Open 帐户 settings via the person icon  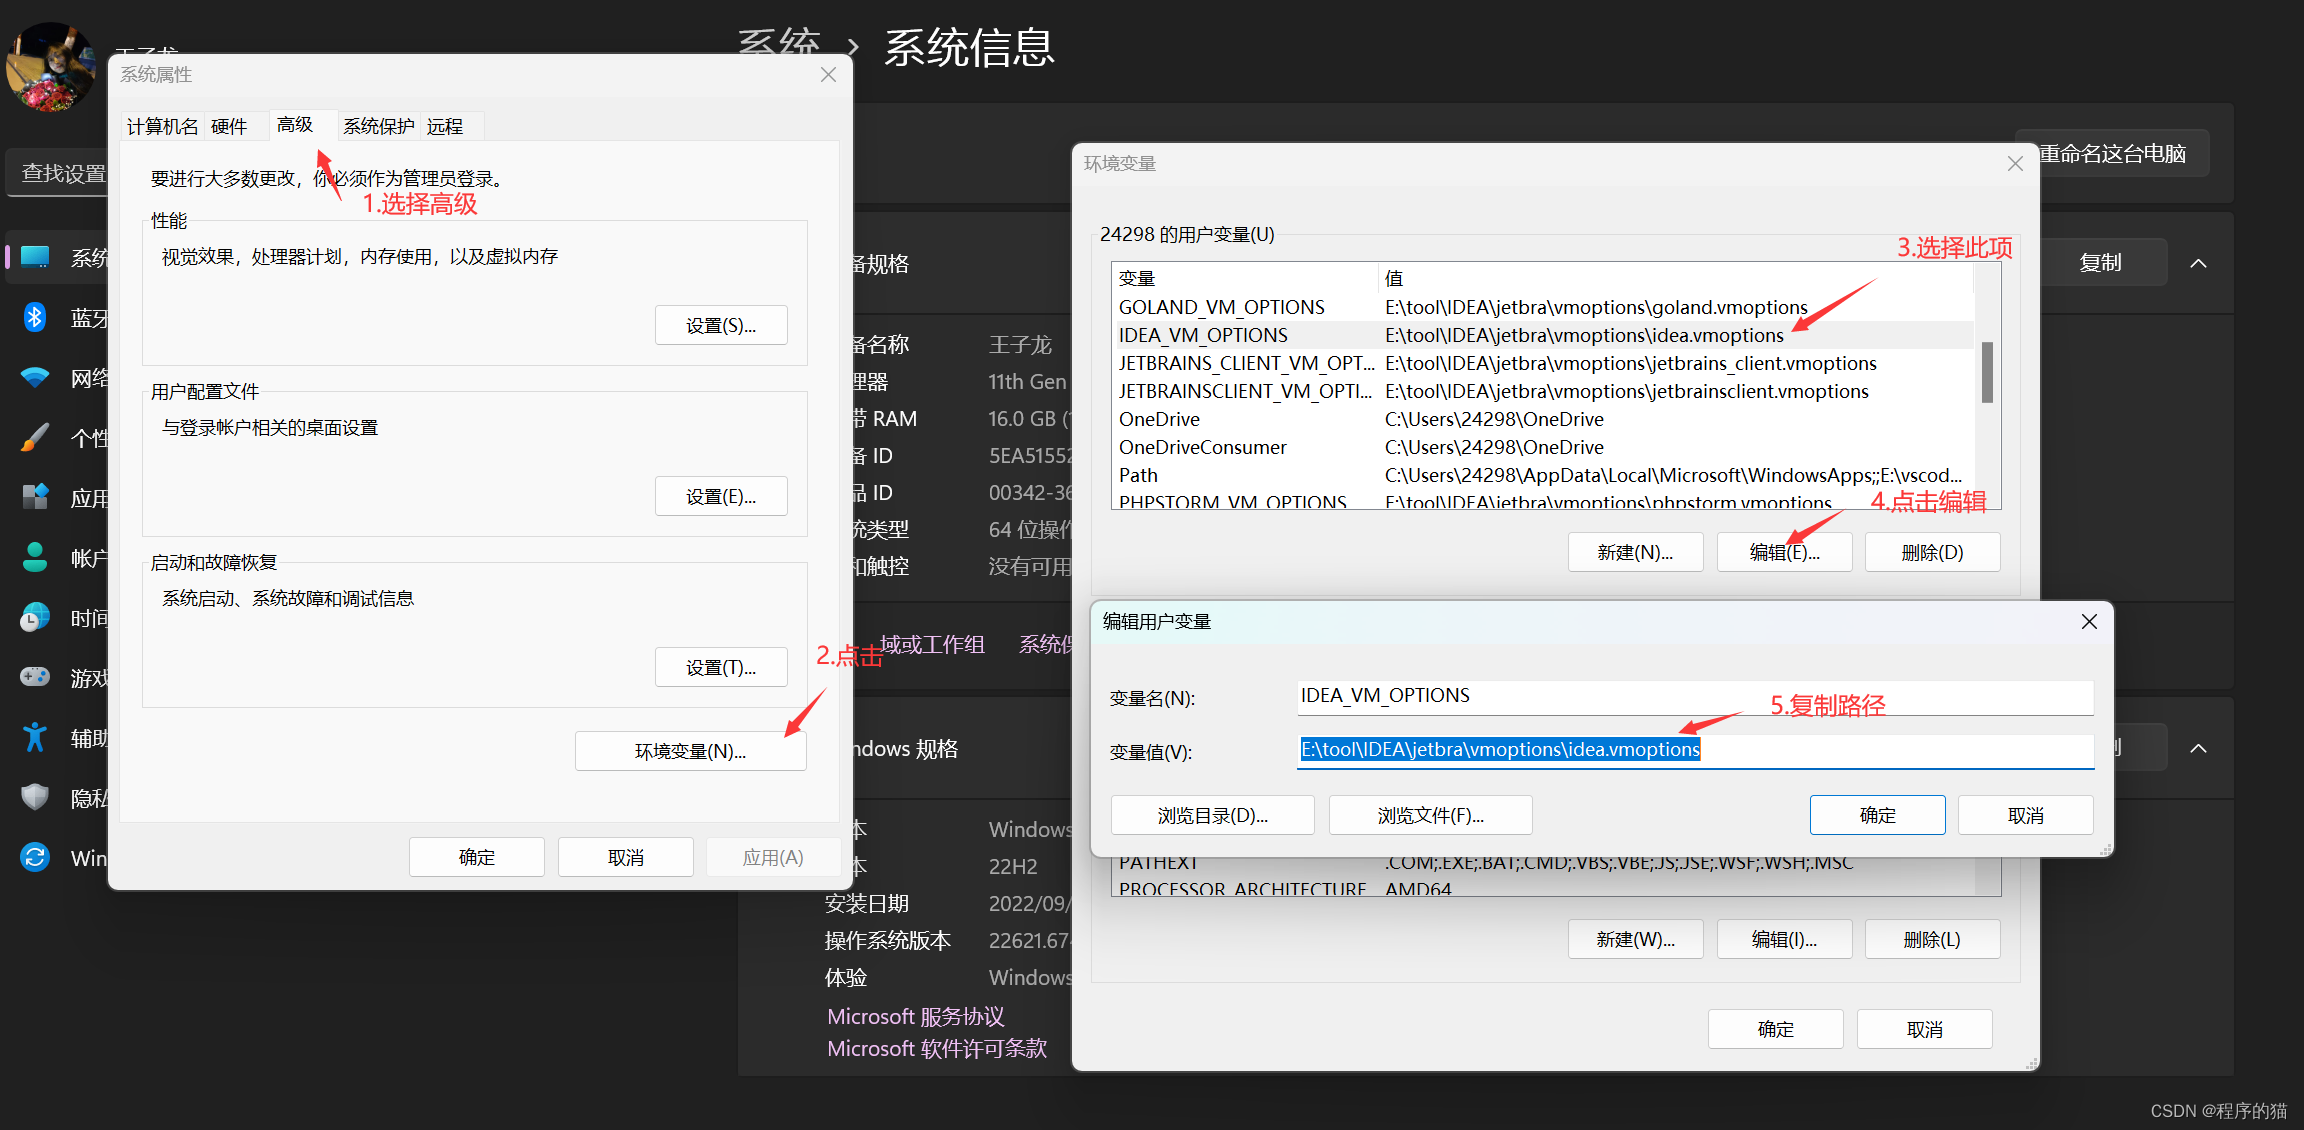[x=35, y=557]
